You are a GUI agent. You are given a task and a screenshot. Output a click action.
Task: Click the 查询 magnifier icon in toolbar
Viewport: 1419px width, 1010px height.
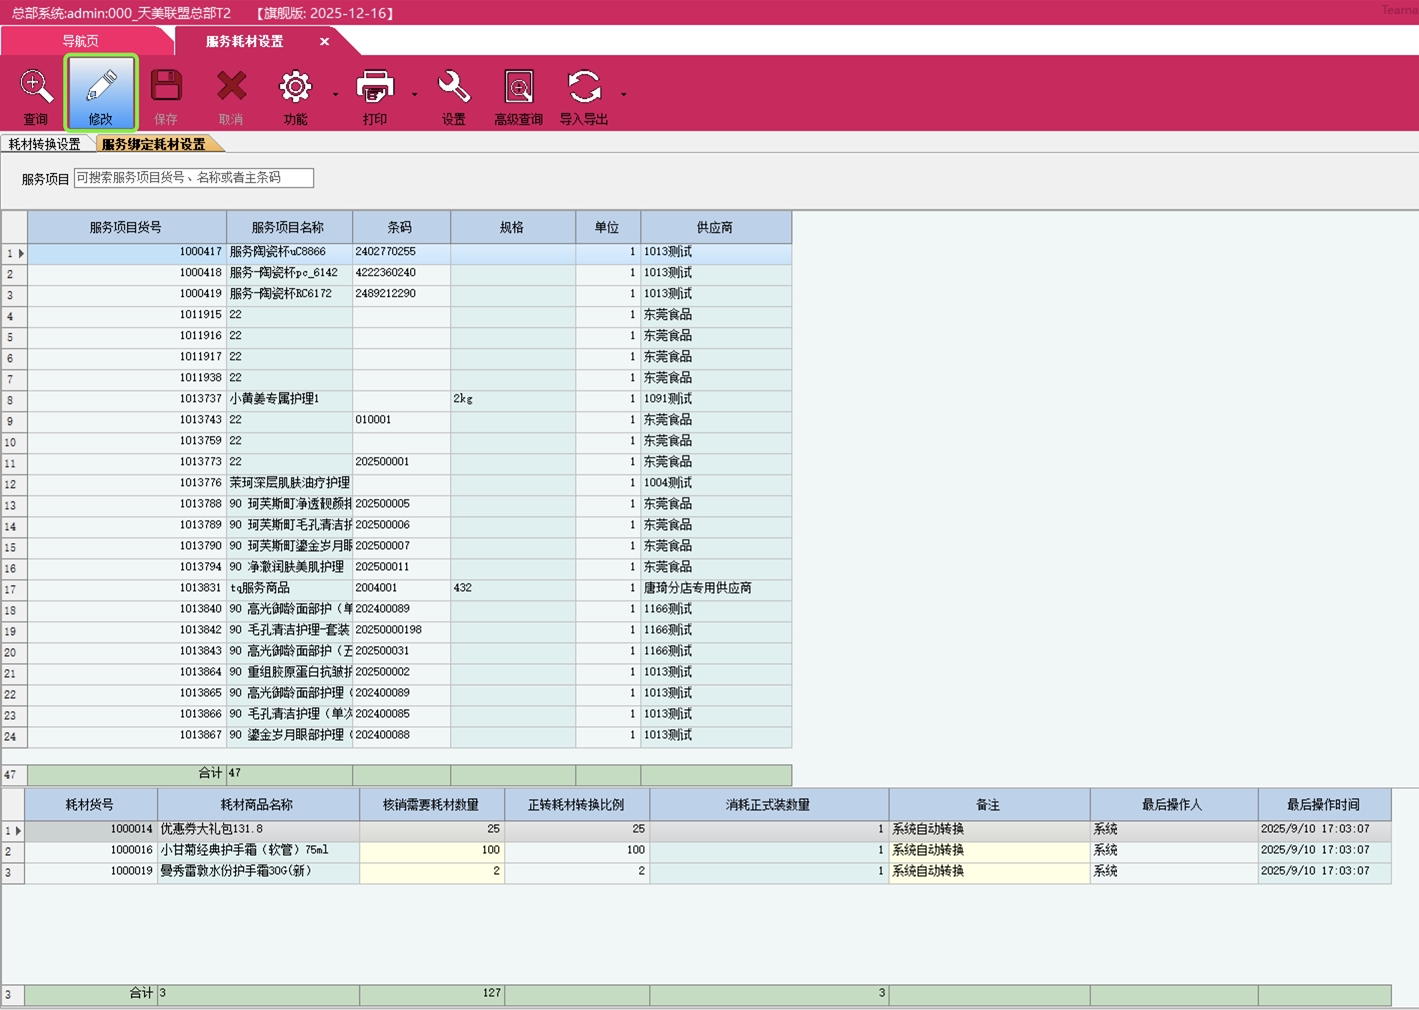36,88
